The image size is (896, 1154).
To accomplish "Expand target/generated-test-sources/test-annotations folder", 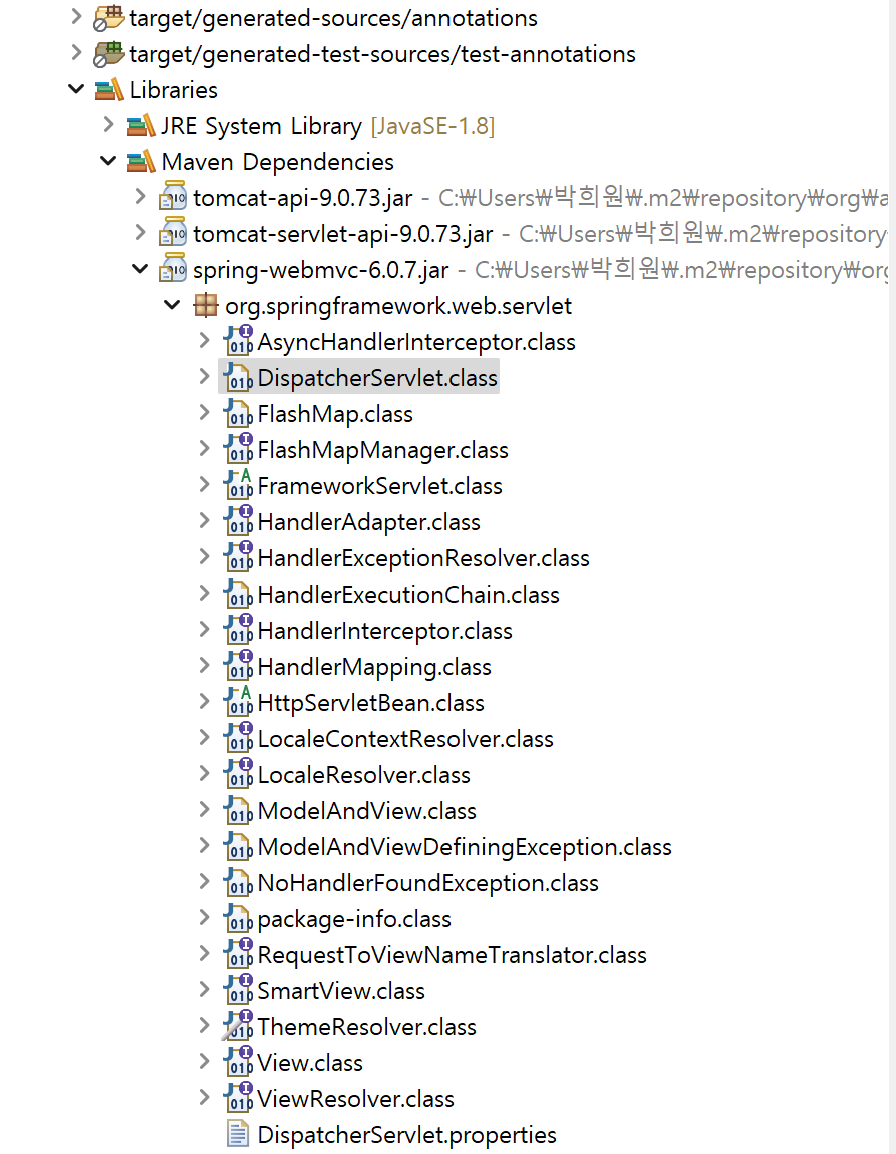I will pos(76,52).
